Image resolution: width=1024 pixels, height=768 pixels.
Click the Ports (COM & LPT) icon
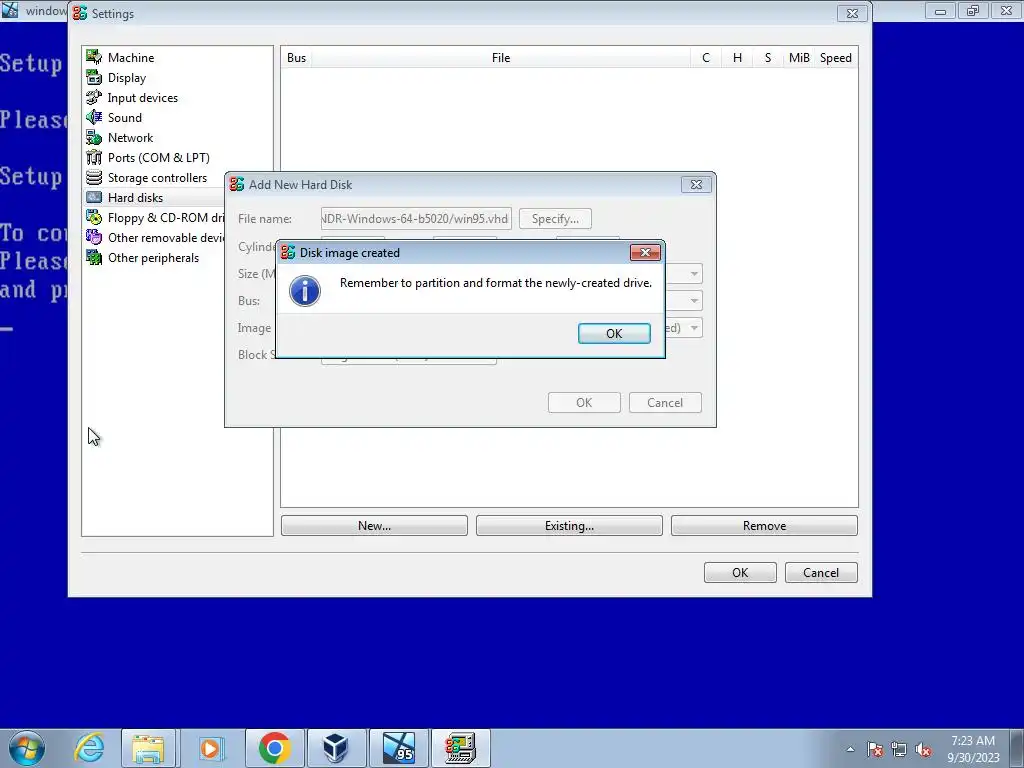[94, 157]
